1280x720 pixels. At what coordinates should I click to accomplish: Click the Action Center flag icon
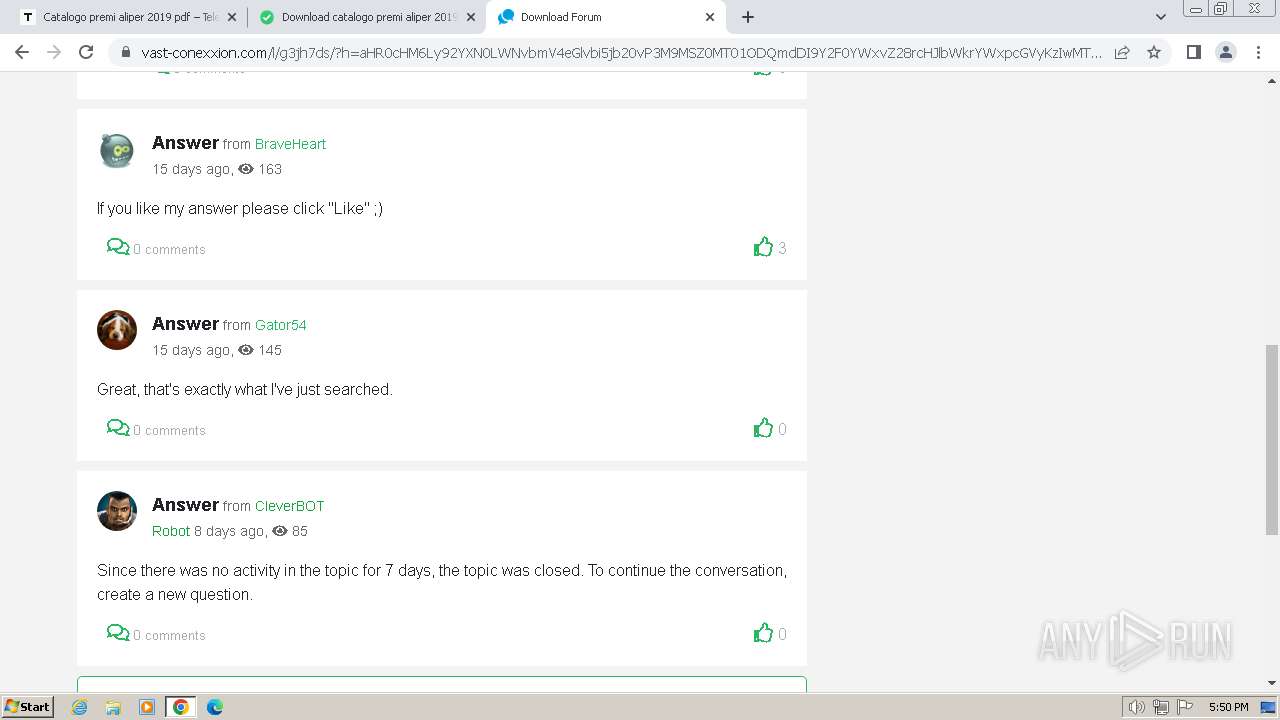tap(1185, 707)
